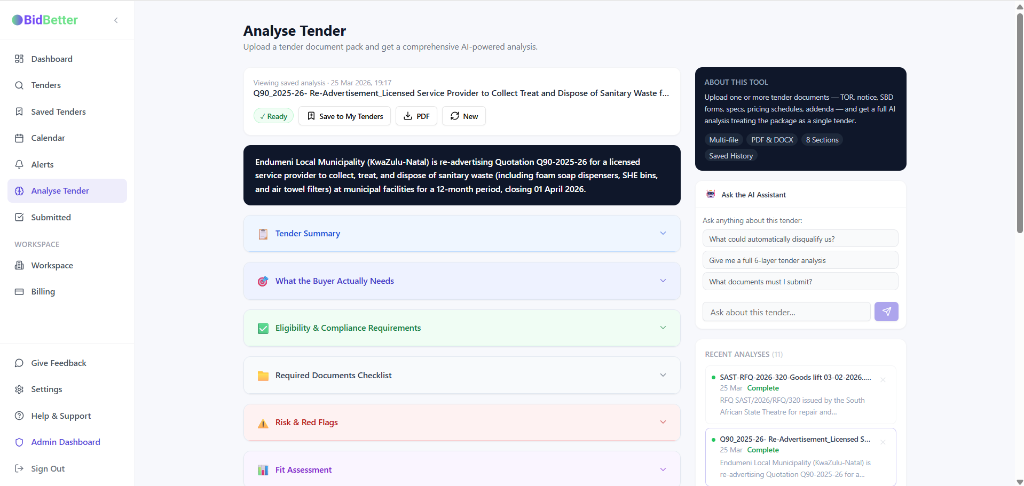Click the Analyse Tender sidebar icon
Screen dimensions: 1024x486
(x=19, y=191)
